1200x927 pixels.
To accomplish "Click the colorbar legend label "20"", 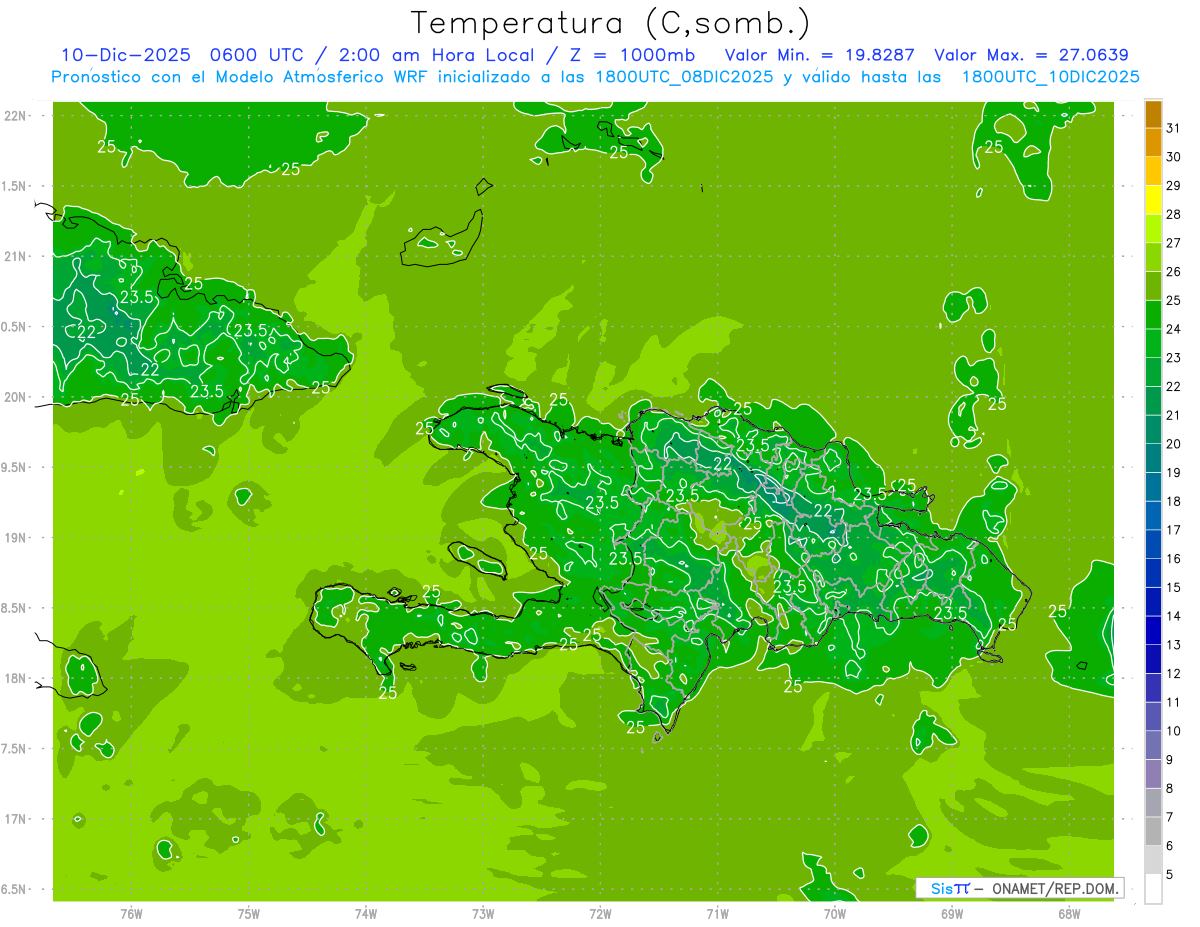I will coord(1174,444).
